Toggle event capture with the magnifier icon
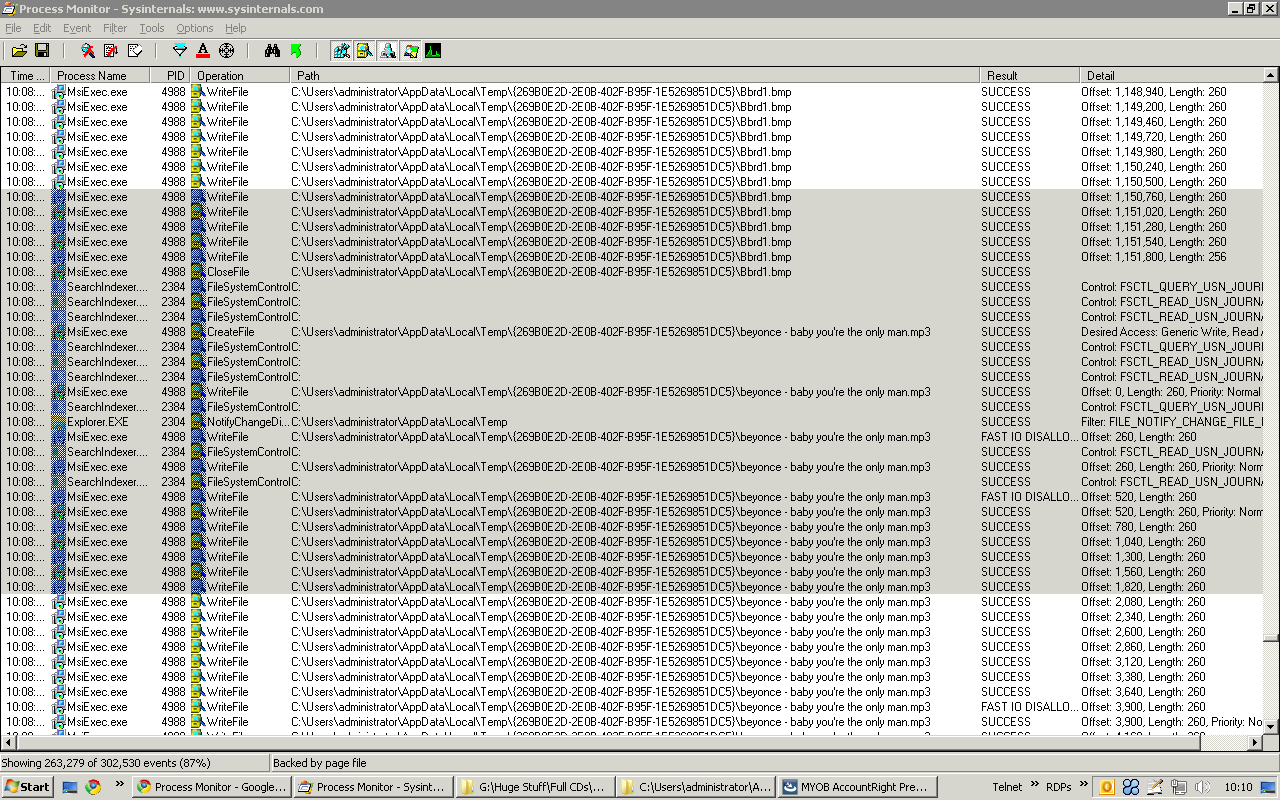This screenshot has height=800, width=1280. click(88, 50)
